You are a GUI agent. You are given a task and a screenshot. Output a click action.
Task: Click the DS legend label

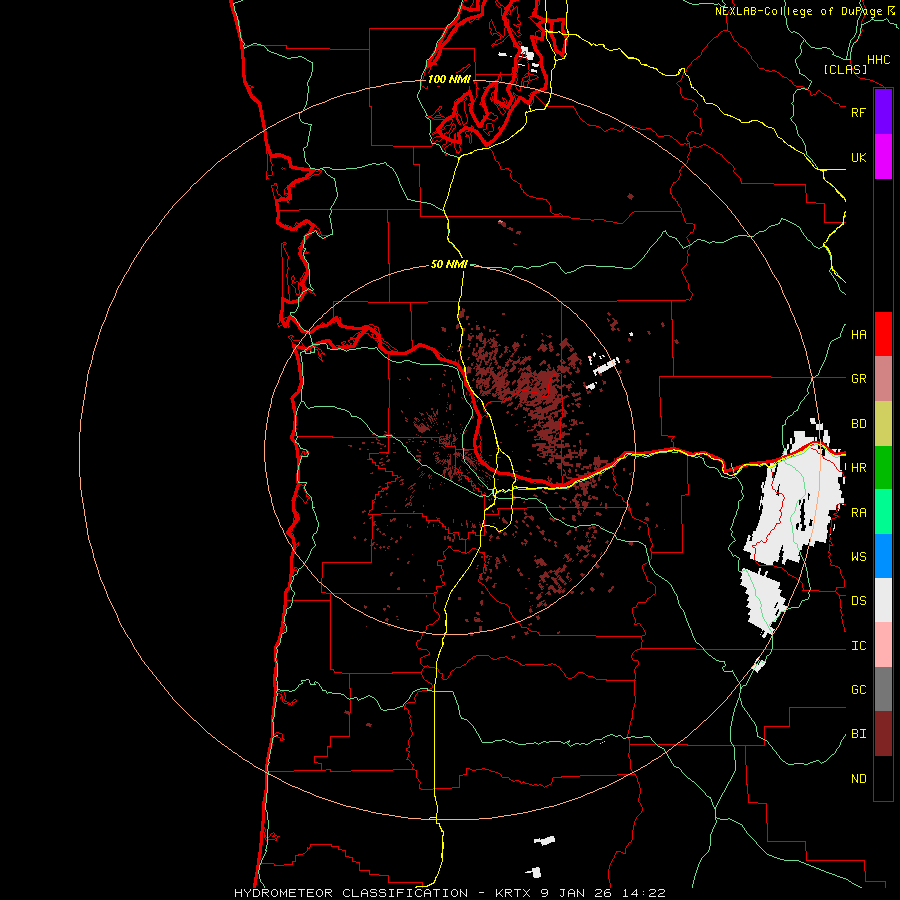(858, 601)
